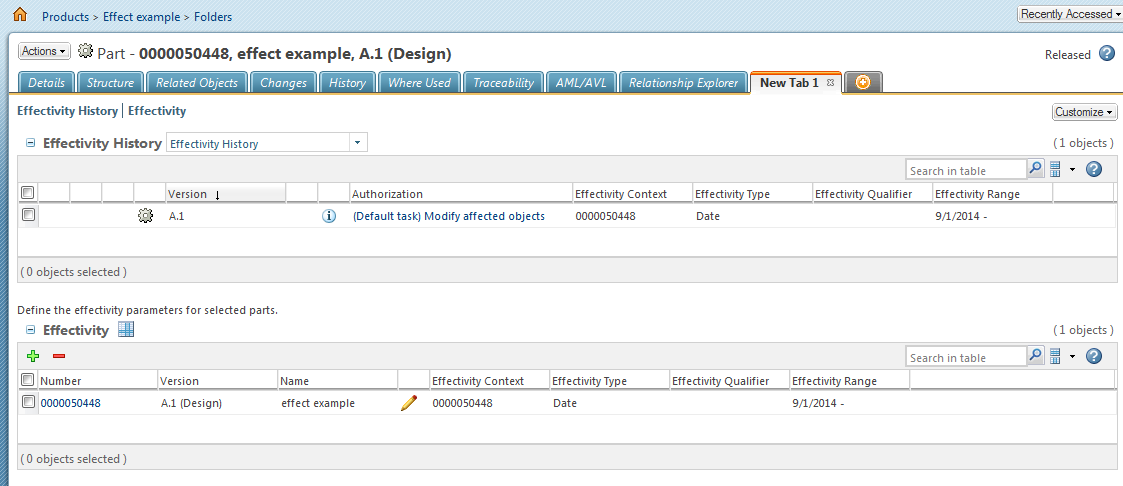Open the 0000050448 part number link

point(70,403)
